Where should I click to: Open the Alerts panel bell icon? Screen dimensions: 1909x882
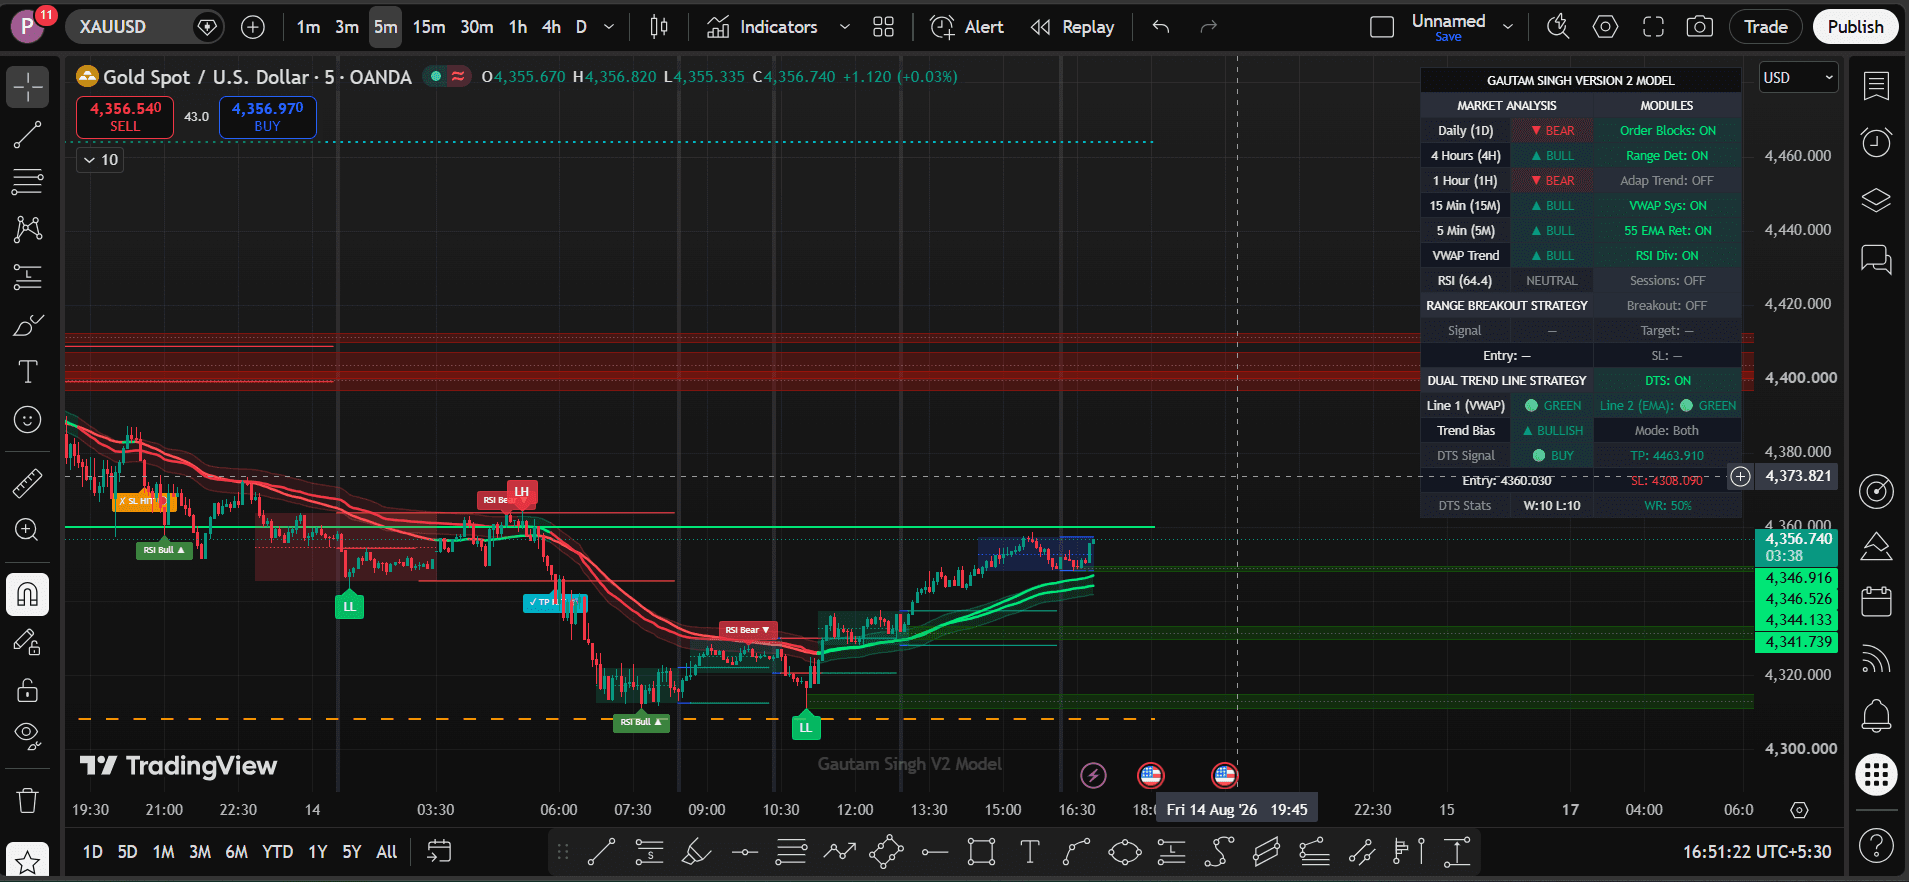click(x=1876, y=715)
